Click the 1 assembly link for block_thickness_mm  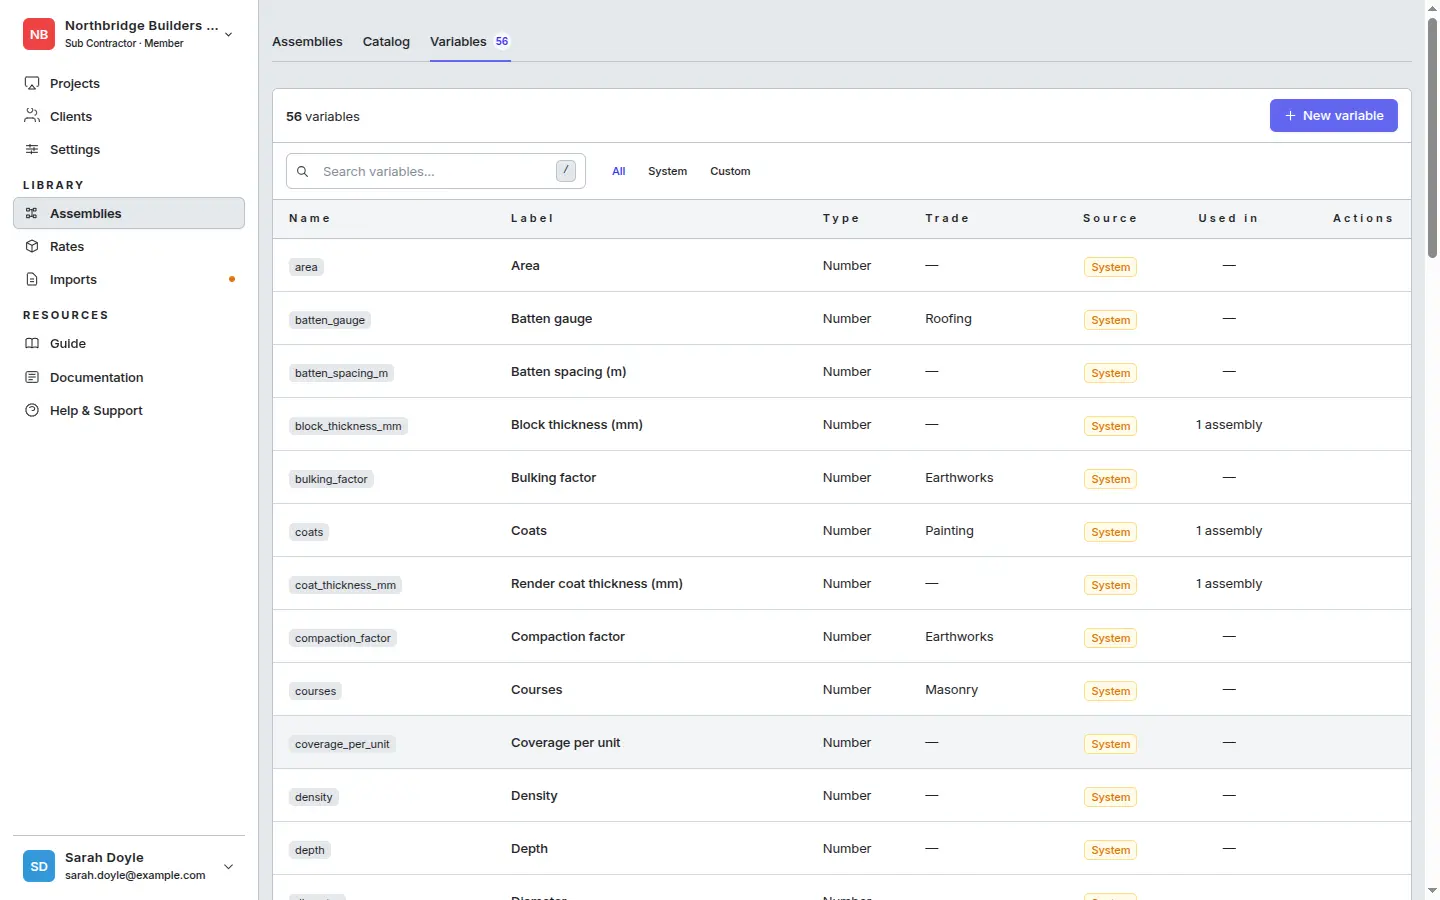coord(1229,424)
